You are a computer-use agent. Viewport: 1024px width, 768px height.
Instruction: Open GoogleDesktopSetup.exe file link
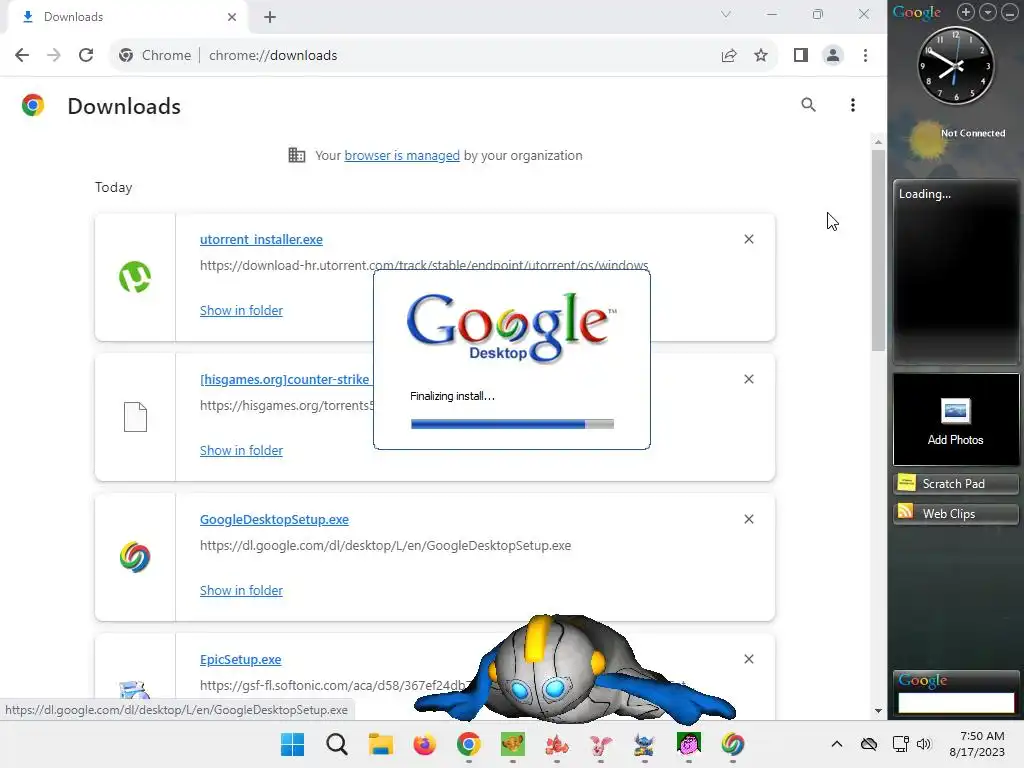pyautogui.click(x=274, y=520)
